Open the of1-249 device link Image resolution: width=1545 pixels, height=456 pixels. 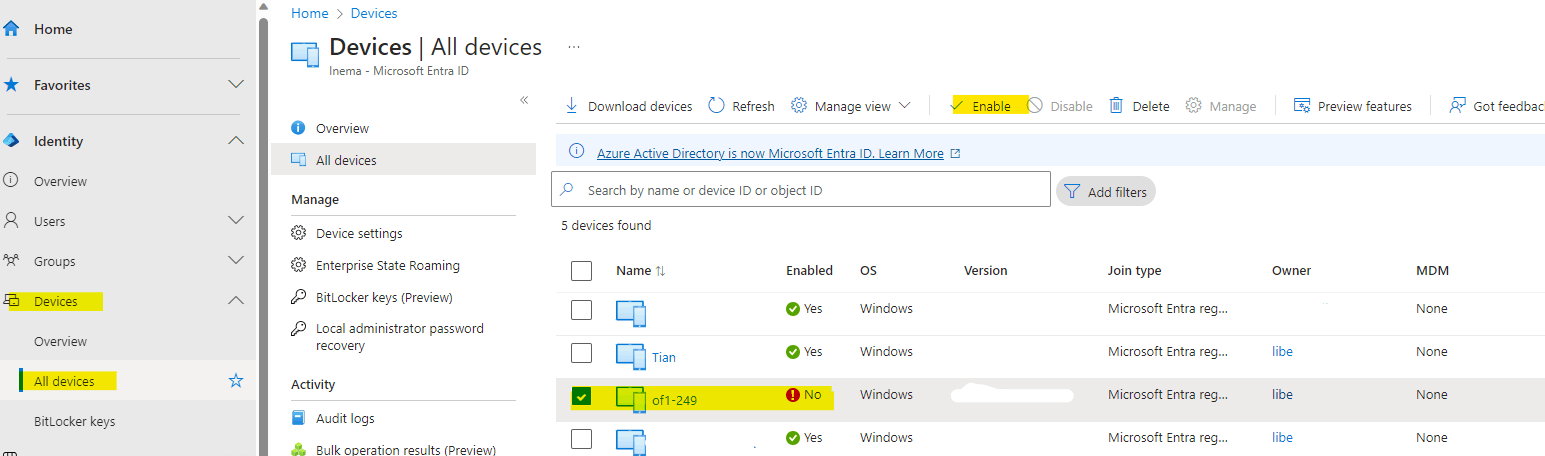pyautogui.click(x=674, y=400)
